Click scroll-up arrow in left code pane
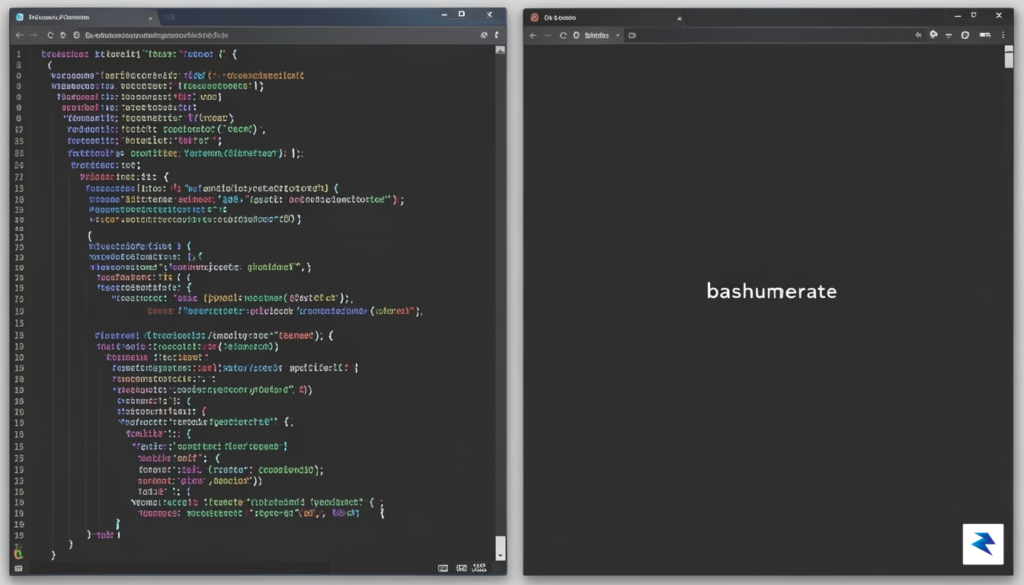Screen dimensions: 1024x585 pyautogui.click(x=500, y=50)
